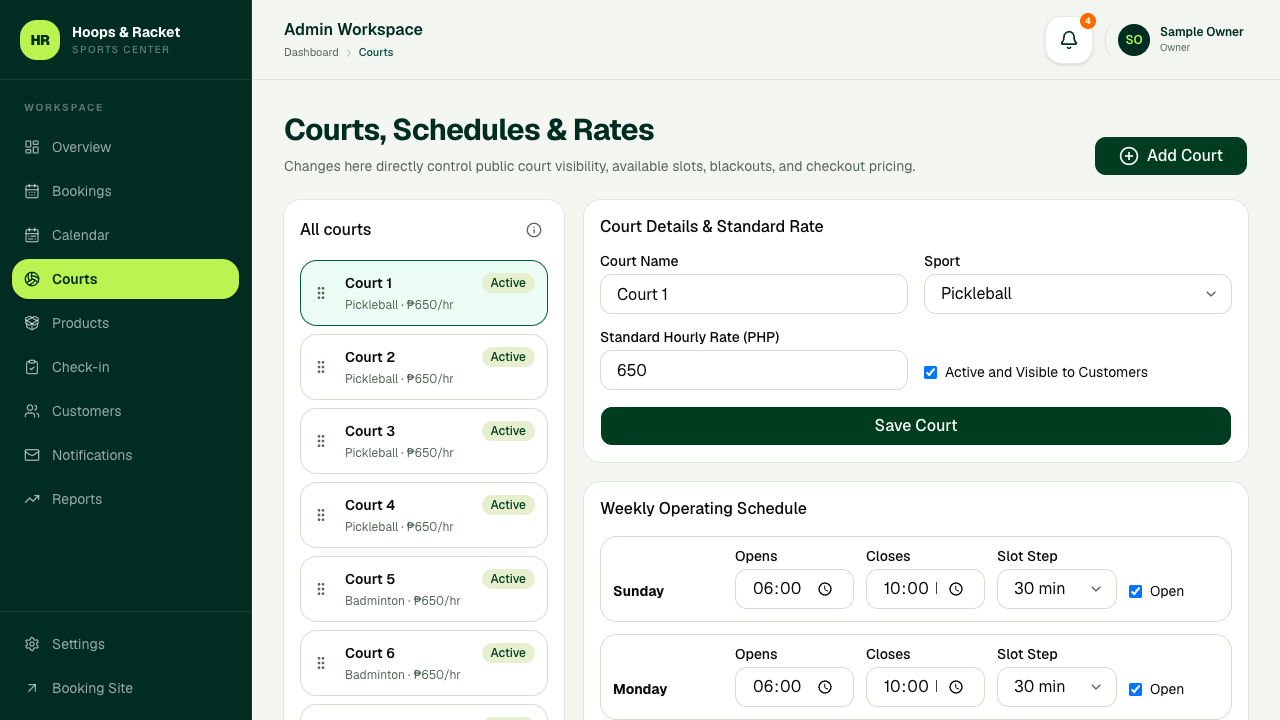This screenshot has width=1280, height=720.
Task: Click the Notifications envelope icon in sidebar
Action: (32, 455)
